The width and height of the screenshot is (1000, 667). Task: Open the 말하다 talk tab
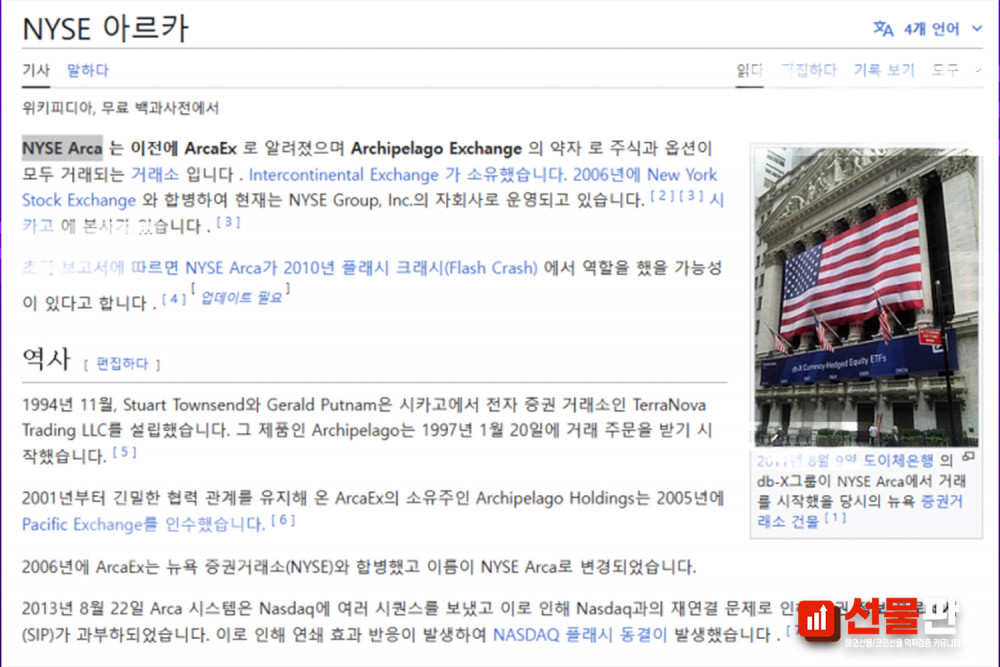[x=88, y=70]
